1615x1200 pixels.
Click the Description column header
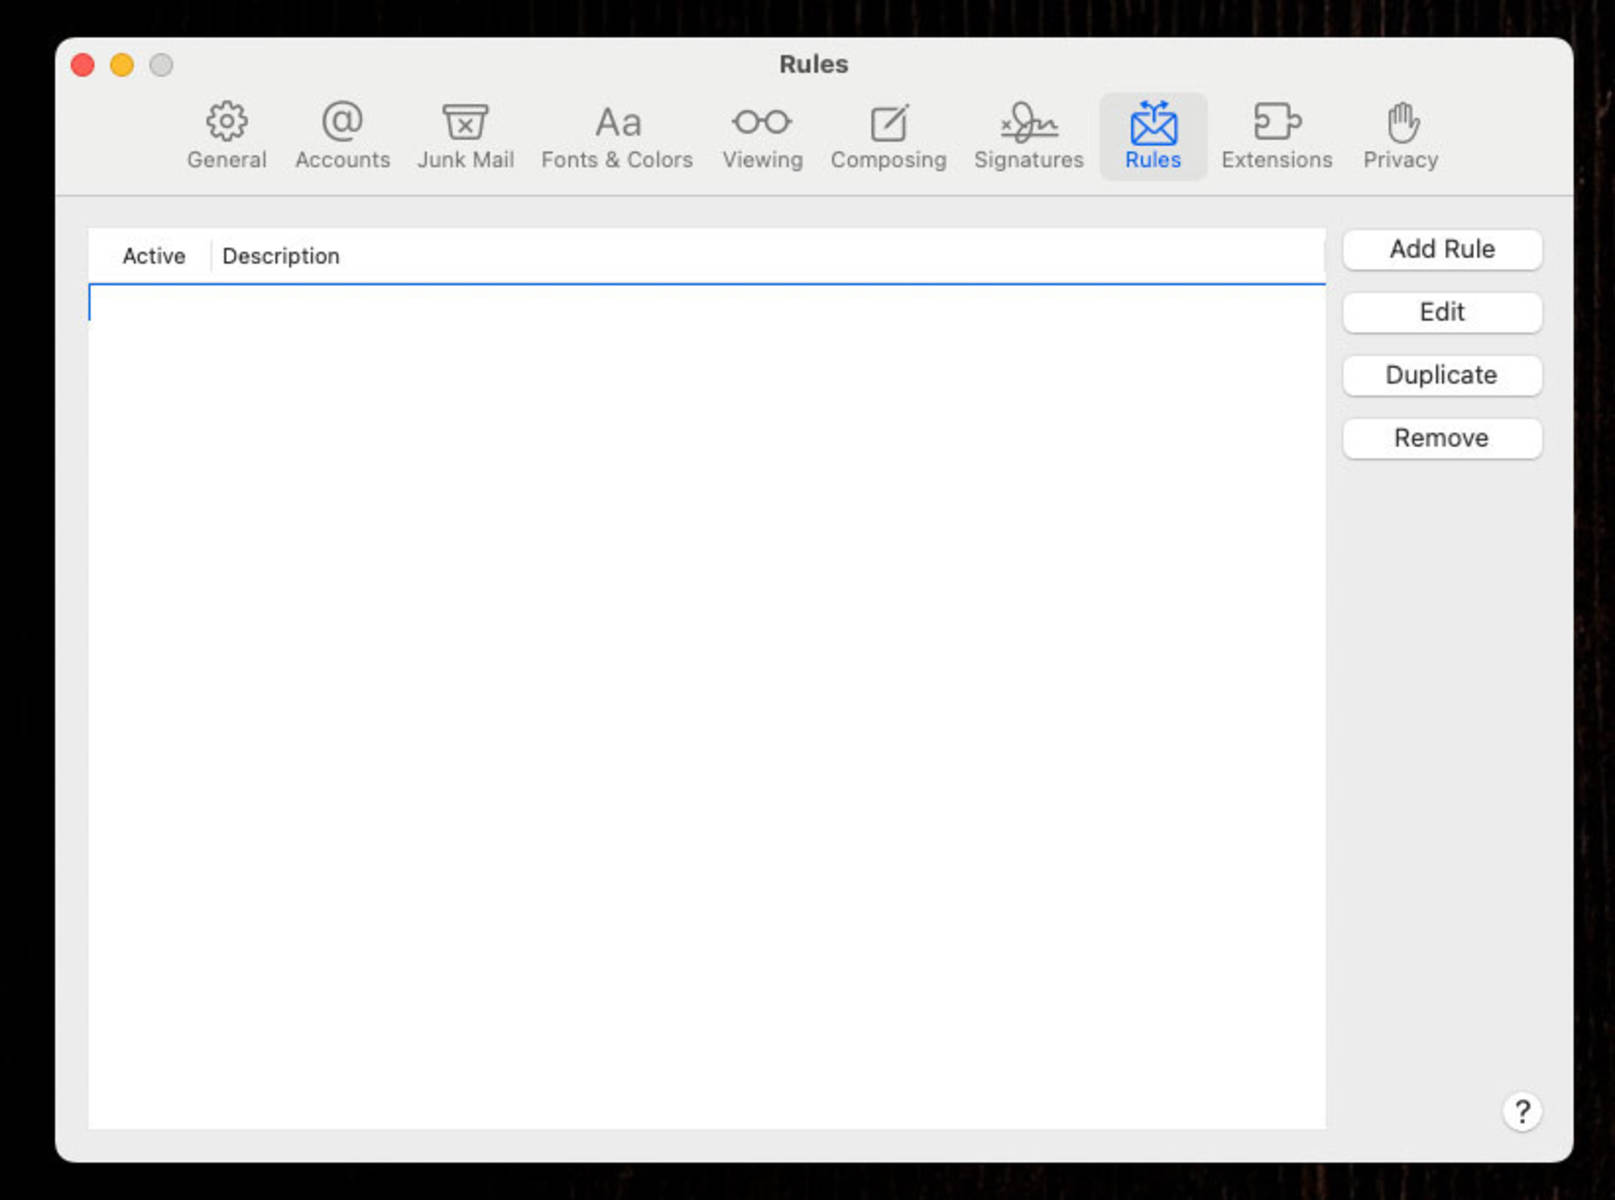[281, 256]
